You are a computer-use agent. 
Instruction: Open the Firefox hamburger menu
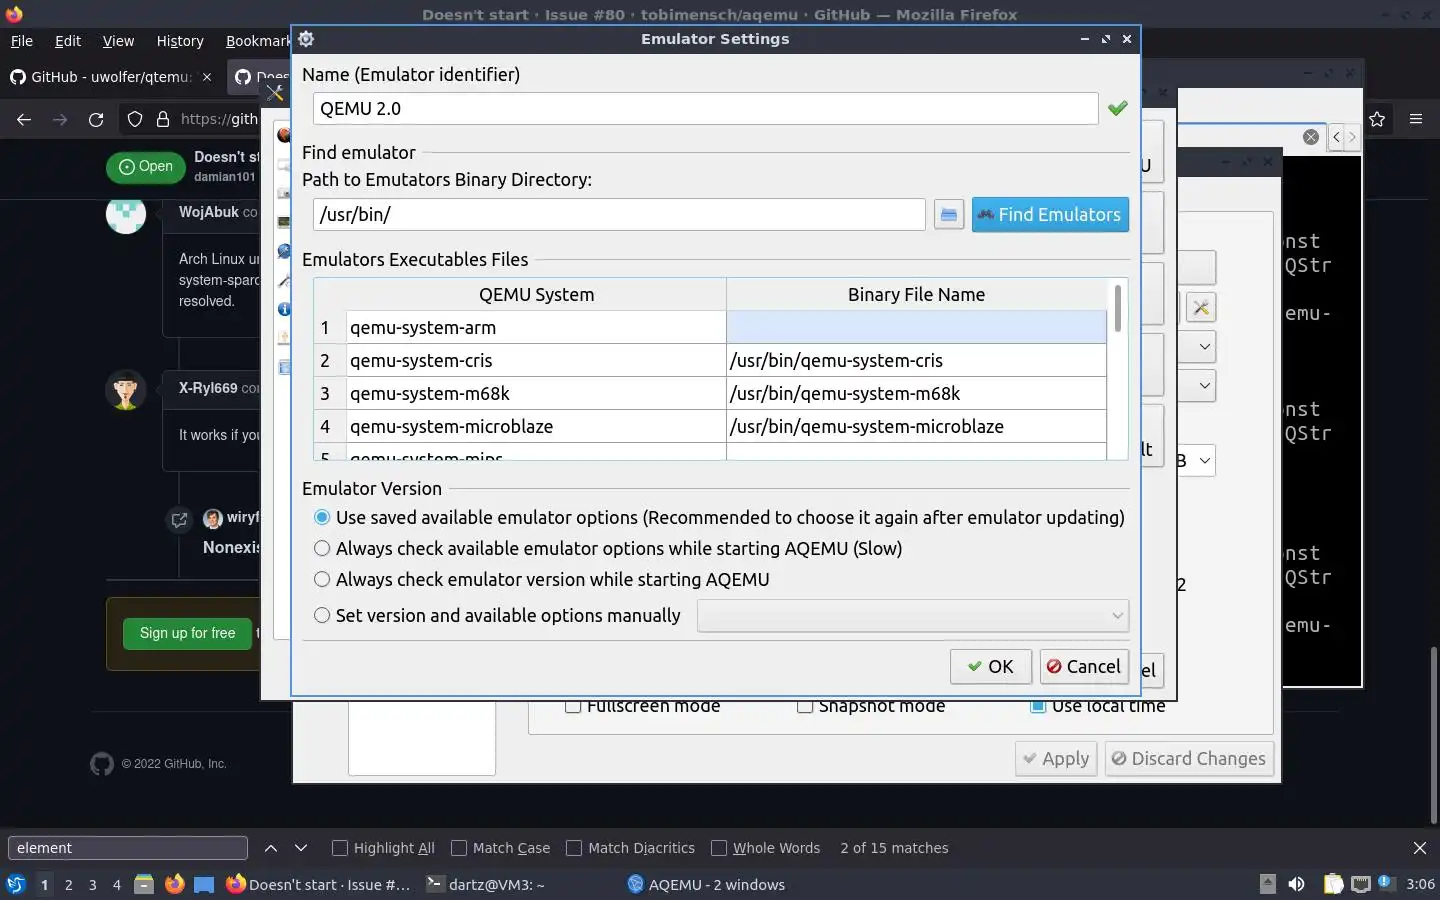tap(1416, 119)
